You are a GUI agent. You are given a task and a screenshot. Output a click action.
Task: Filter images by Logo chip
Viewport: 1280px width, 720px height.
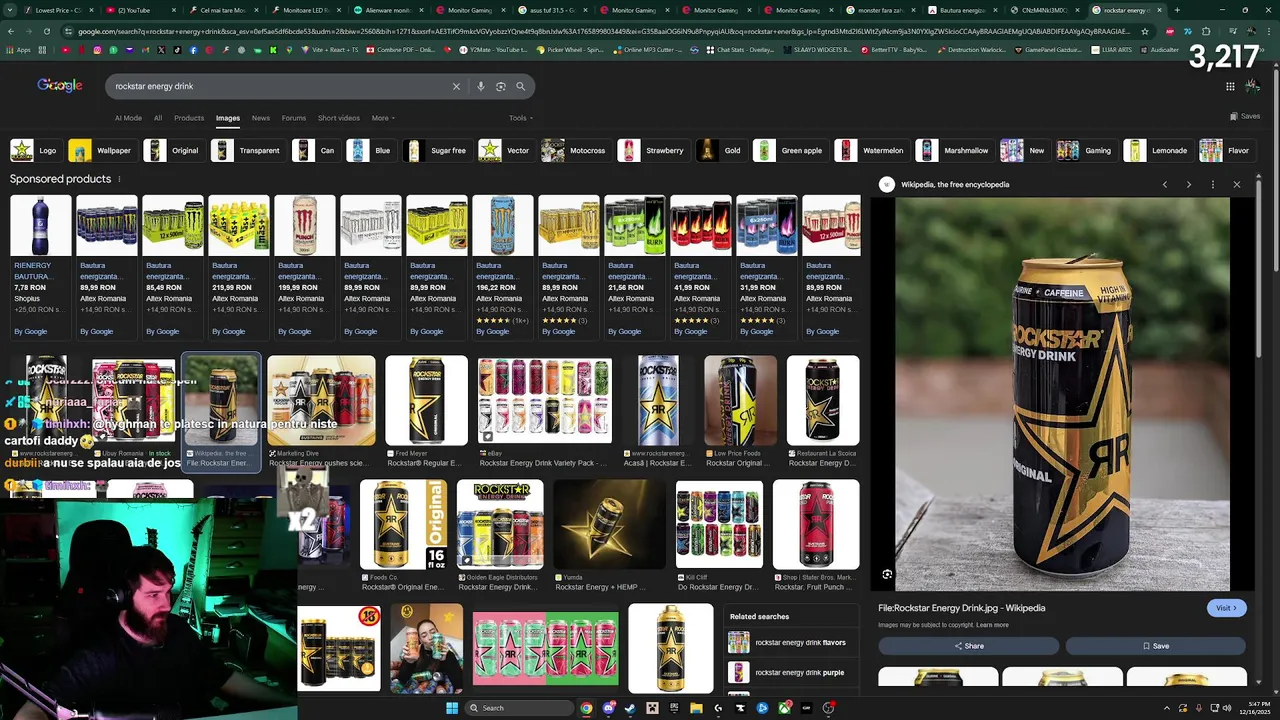click(x=35, y=151)
